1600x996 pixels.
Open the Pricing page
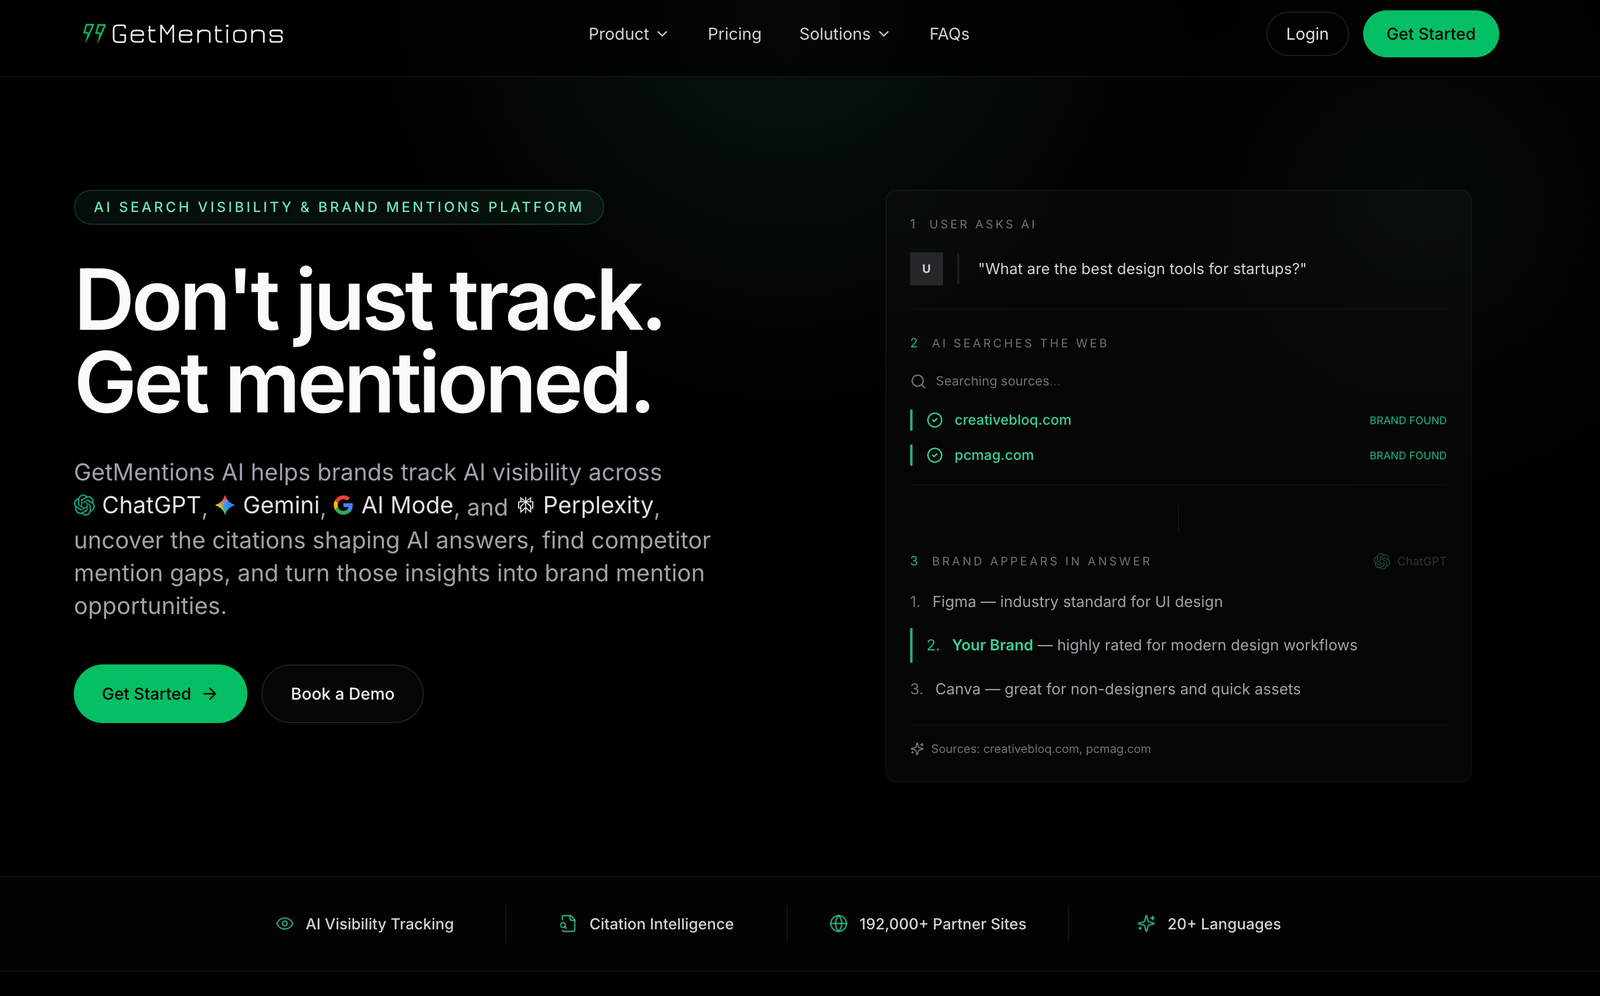pyautogui.click(x=734, y=33)
